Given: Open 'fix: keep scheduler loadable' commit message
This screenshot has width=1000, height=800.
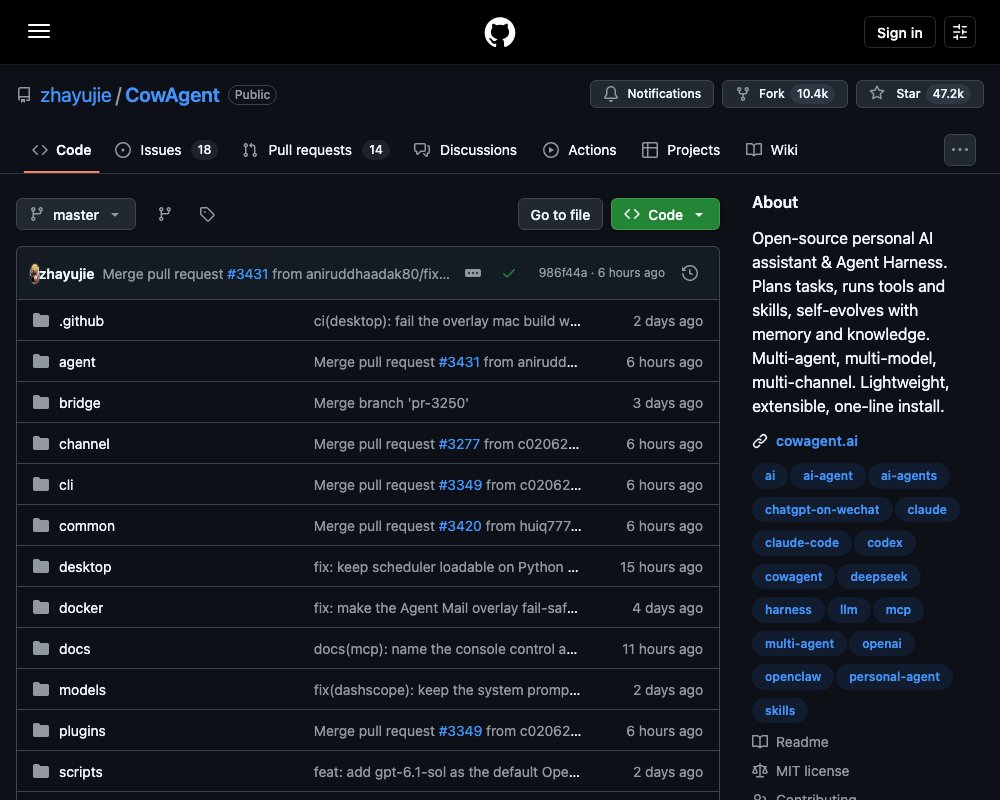Looking at the screenshot, I should (446, 567).
